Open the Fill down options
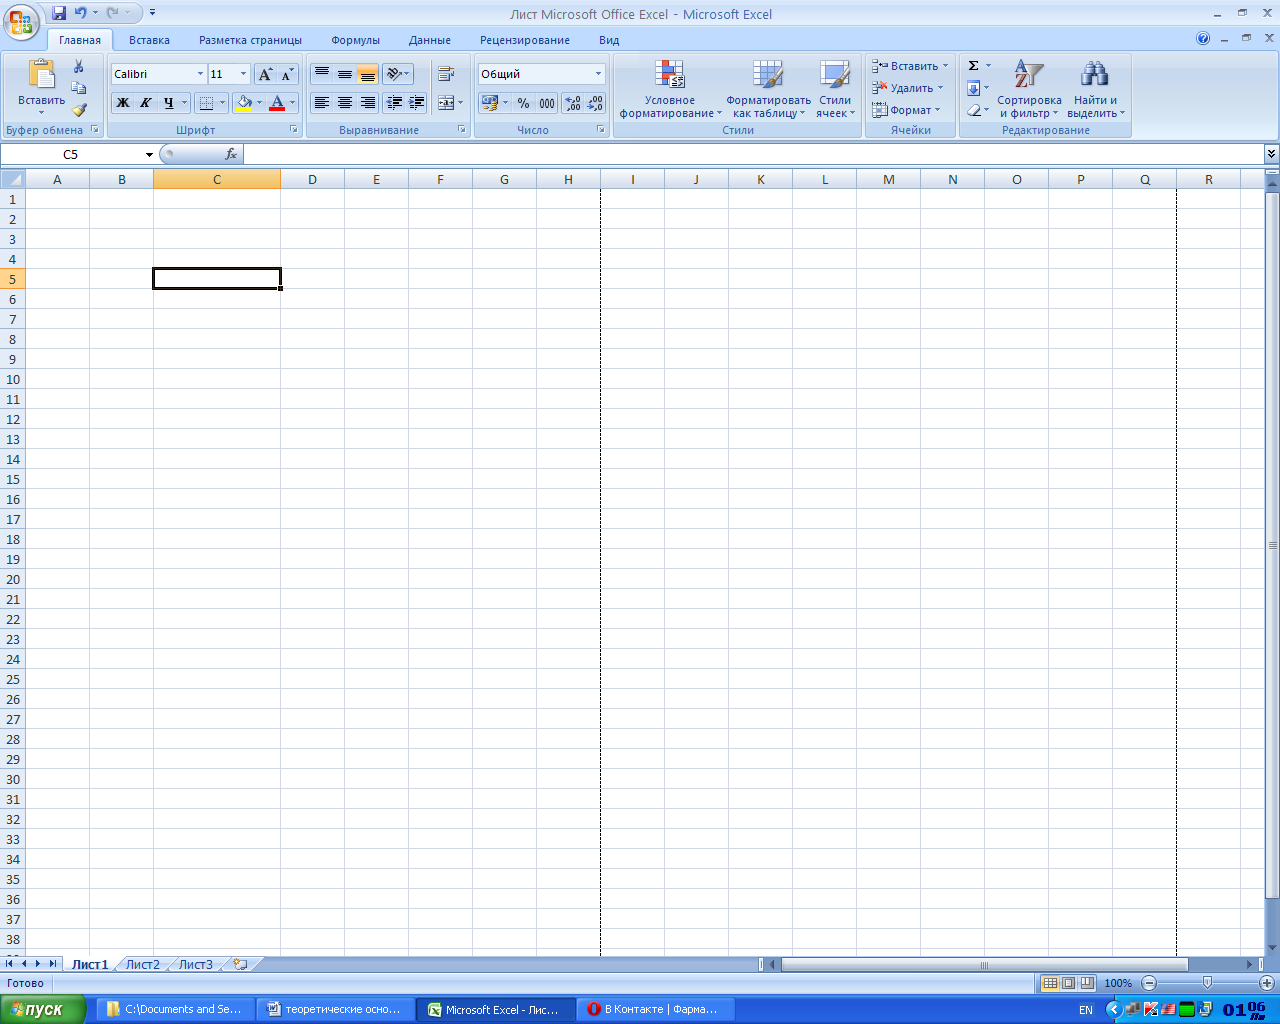The width and height of the screenshot is (1280, 1024). tap(978, 88)
